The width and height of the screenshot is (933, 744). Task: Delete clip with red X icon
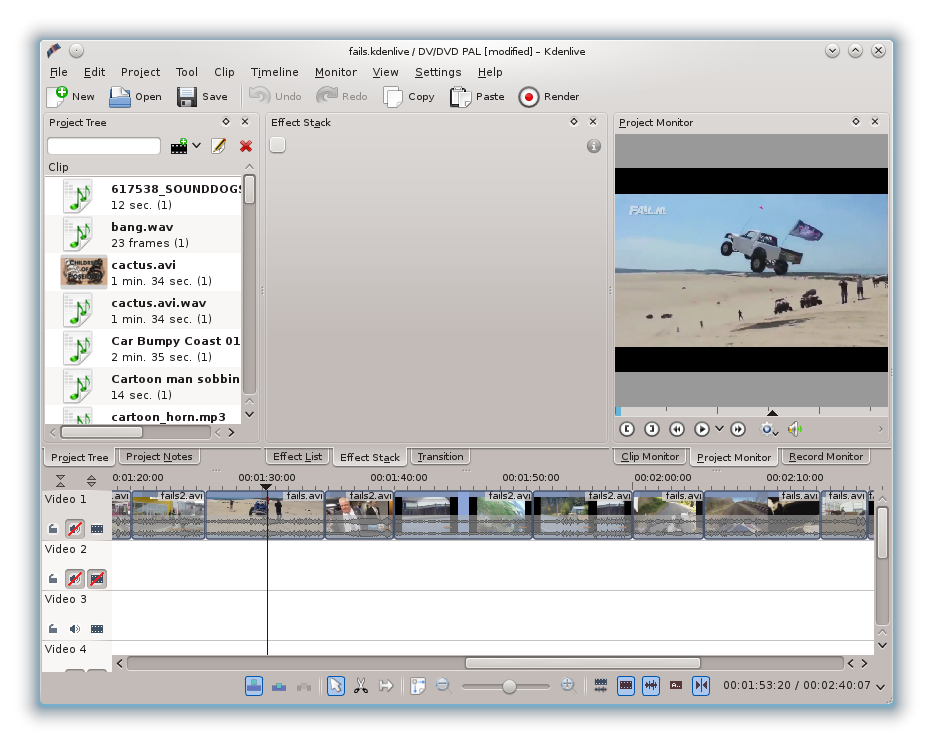246,146
